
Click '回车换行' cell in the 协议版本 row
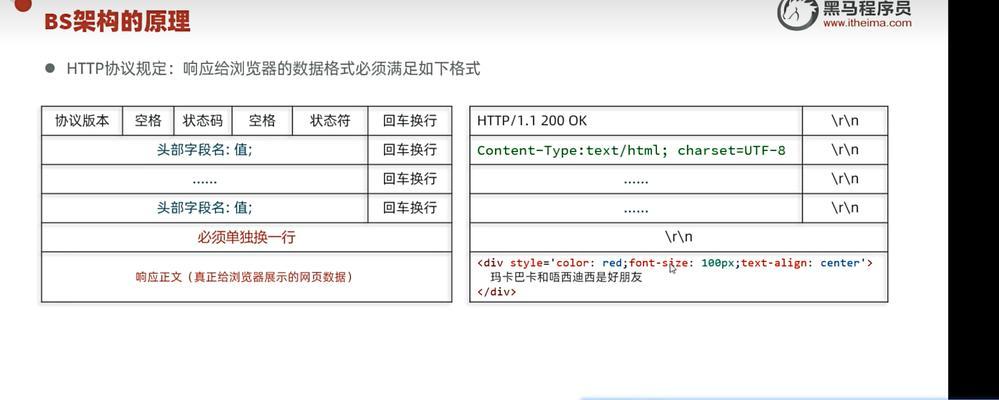410,121
